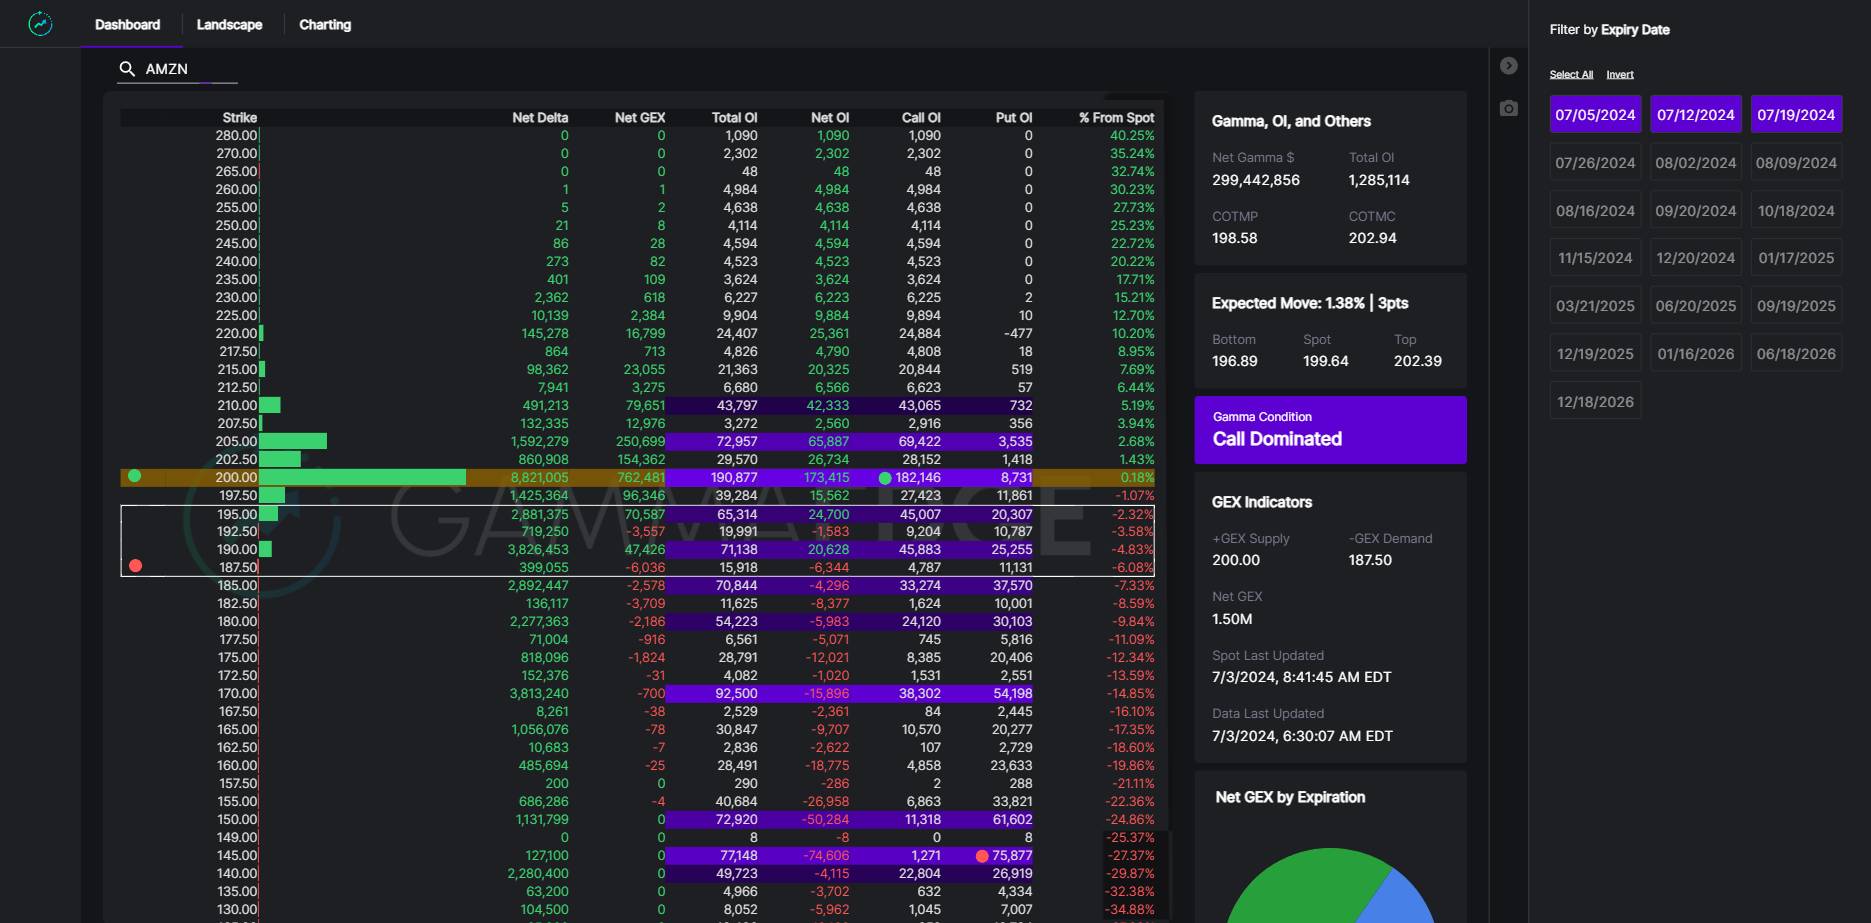Viewport: 1871px width, 923px height.
Task: Click the Net GEX column header
Action: tap(640, 117)
